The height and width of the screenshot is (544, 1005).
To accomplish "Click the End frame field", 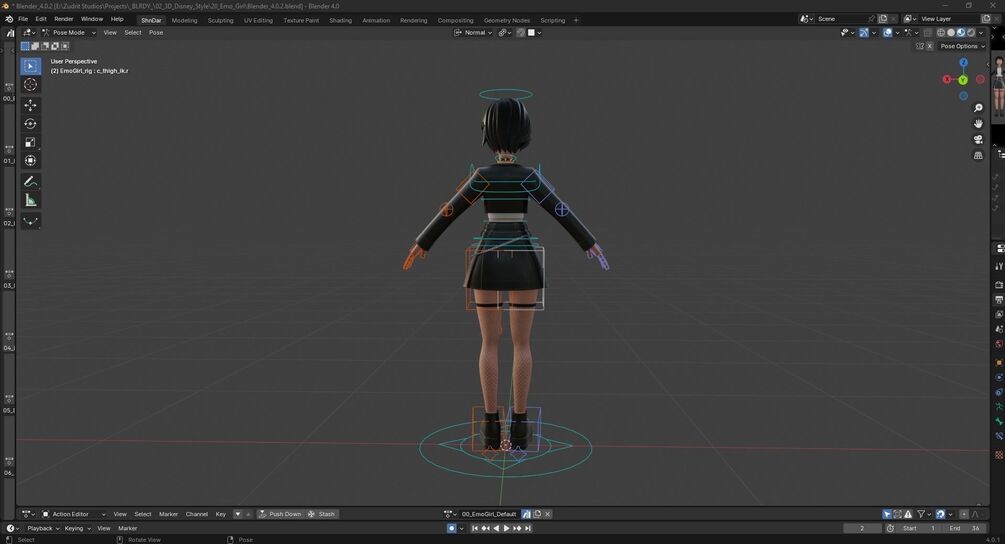I will click(963, 529).
